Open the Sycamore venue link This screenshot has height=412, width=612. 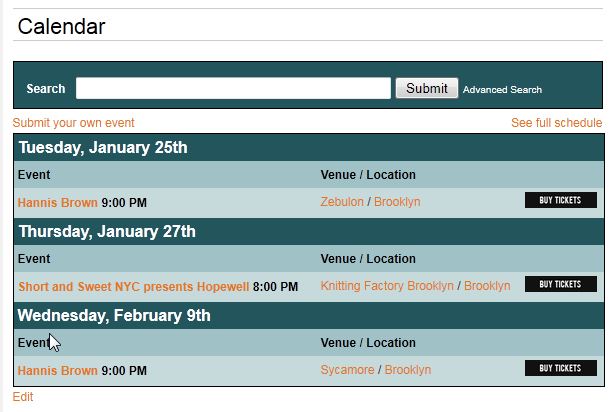tap(347, 370)
